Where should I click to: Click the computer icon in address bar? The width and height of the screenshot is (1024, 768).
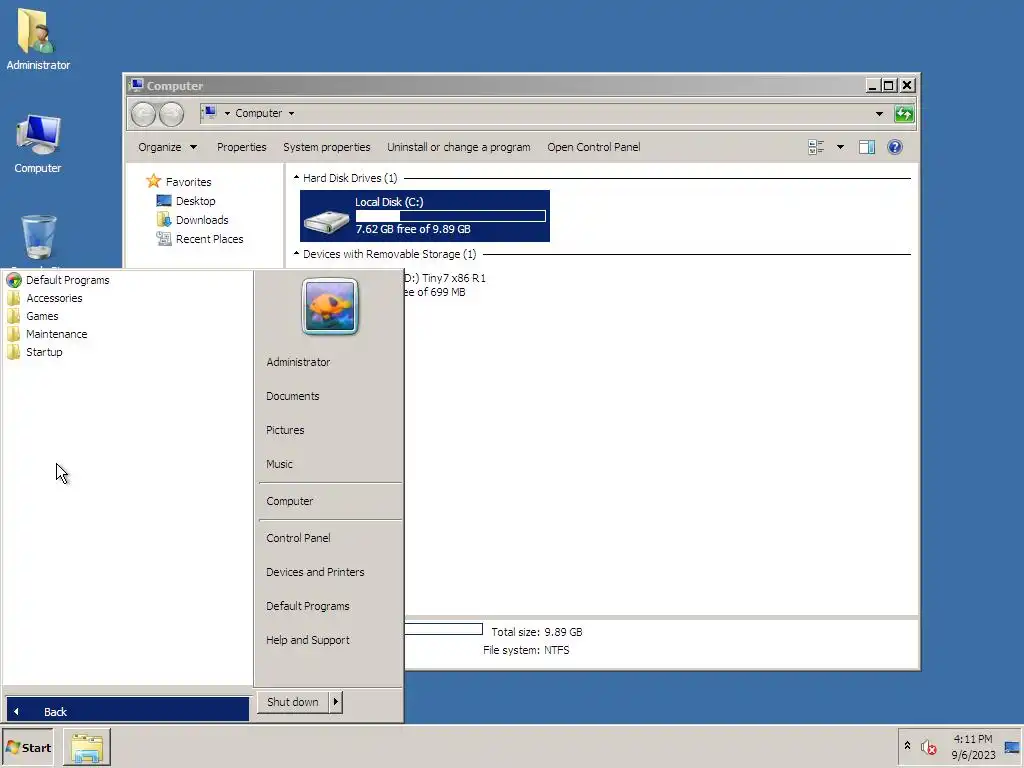click(209, 112)
